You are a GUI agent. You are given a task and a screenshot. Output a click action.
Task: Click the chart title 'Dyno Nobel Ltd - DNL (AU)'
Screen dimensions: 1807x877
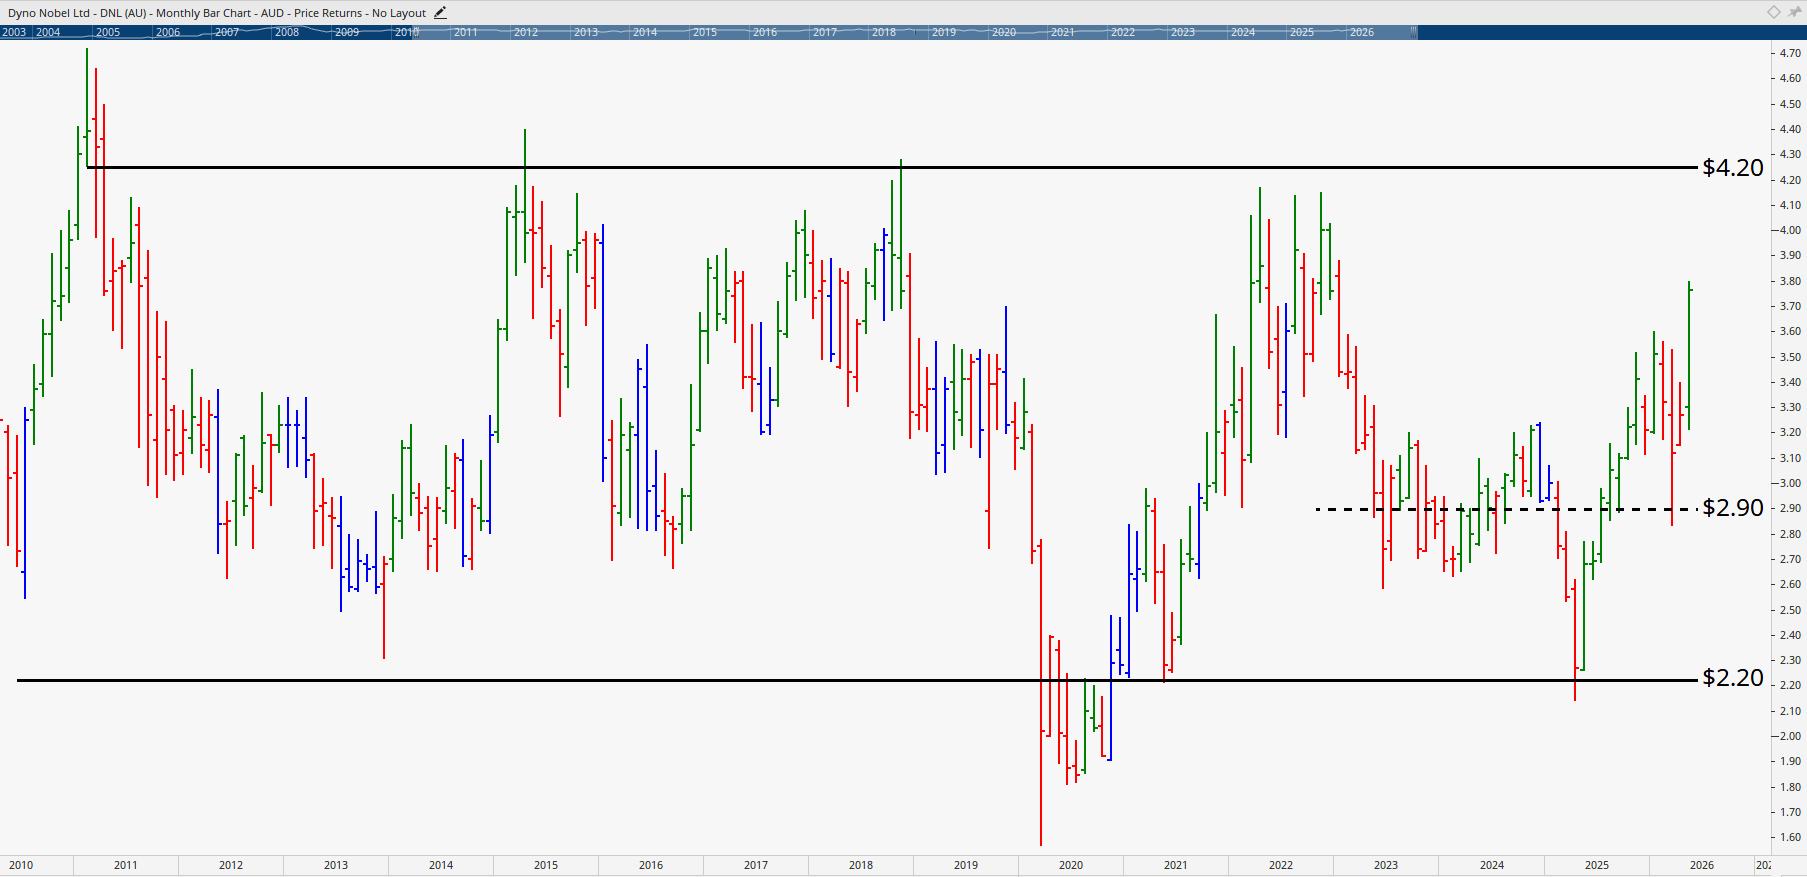tap(77, 13)
